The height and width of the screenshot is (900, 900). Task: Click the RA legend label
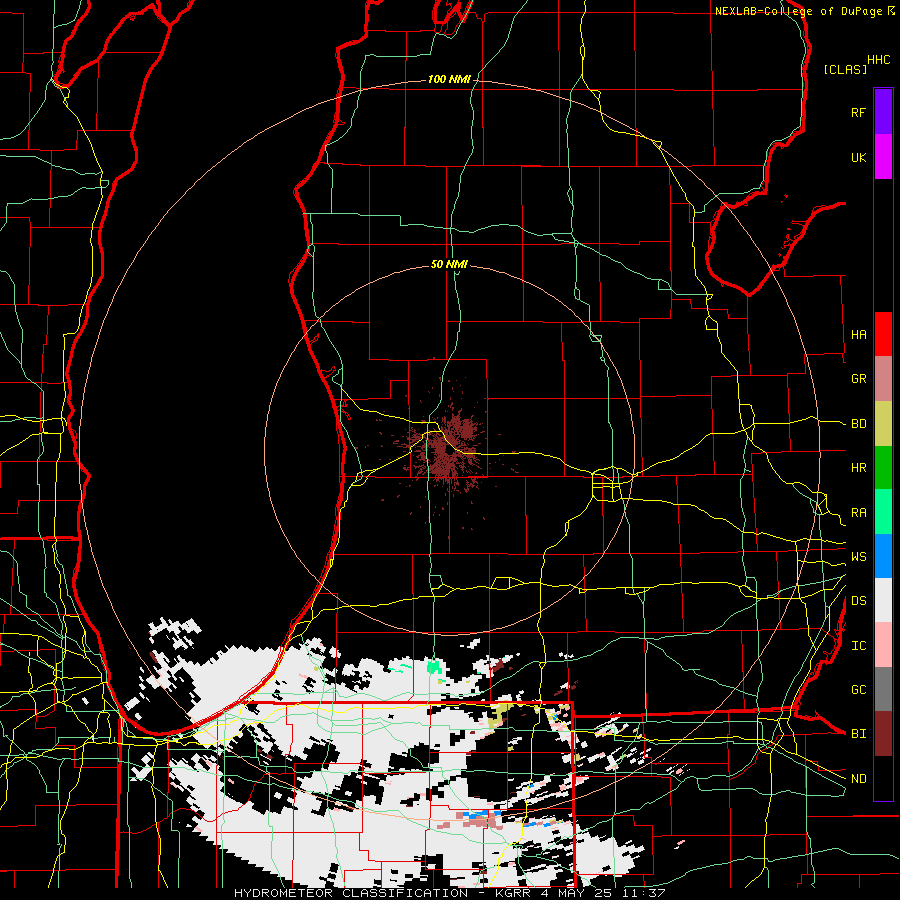[x=859, y=513]
